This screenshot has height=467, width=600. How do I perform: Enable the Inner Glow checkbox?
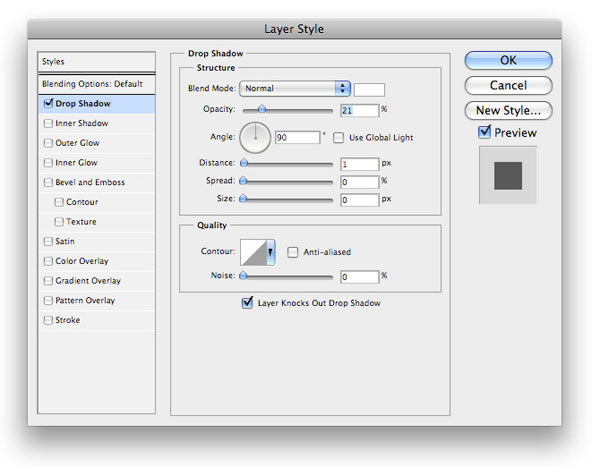(x=48, y=163)
